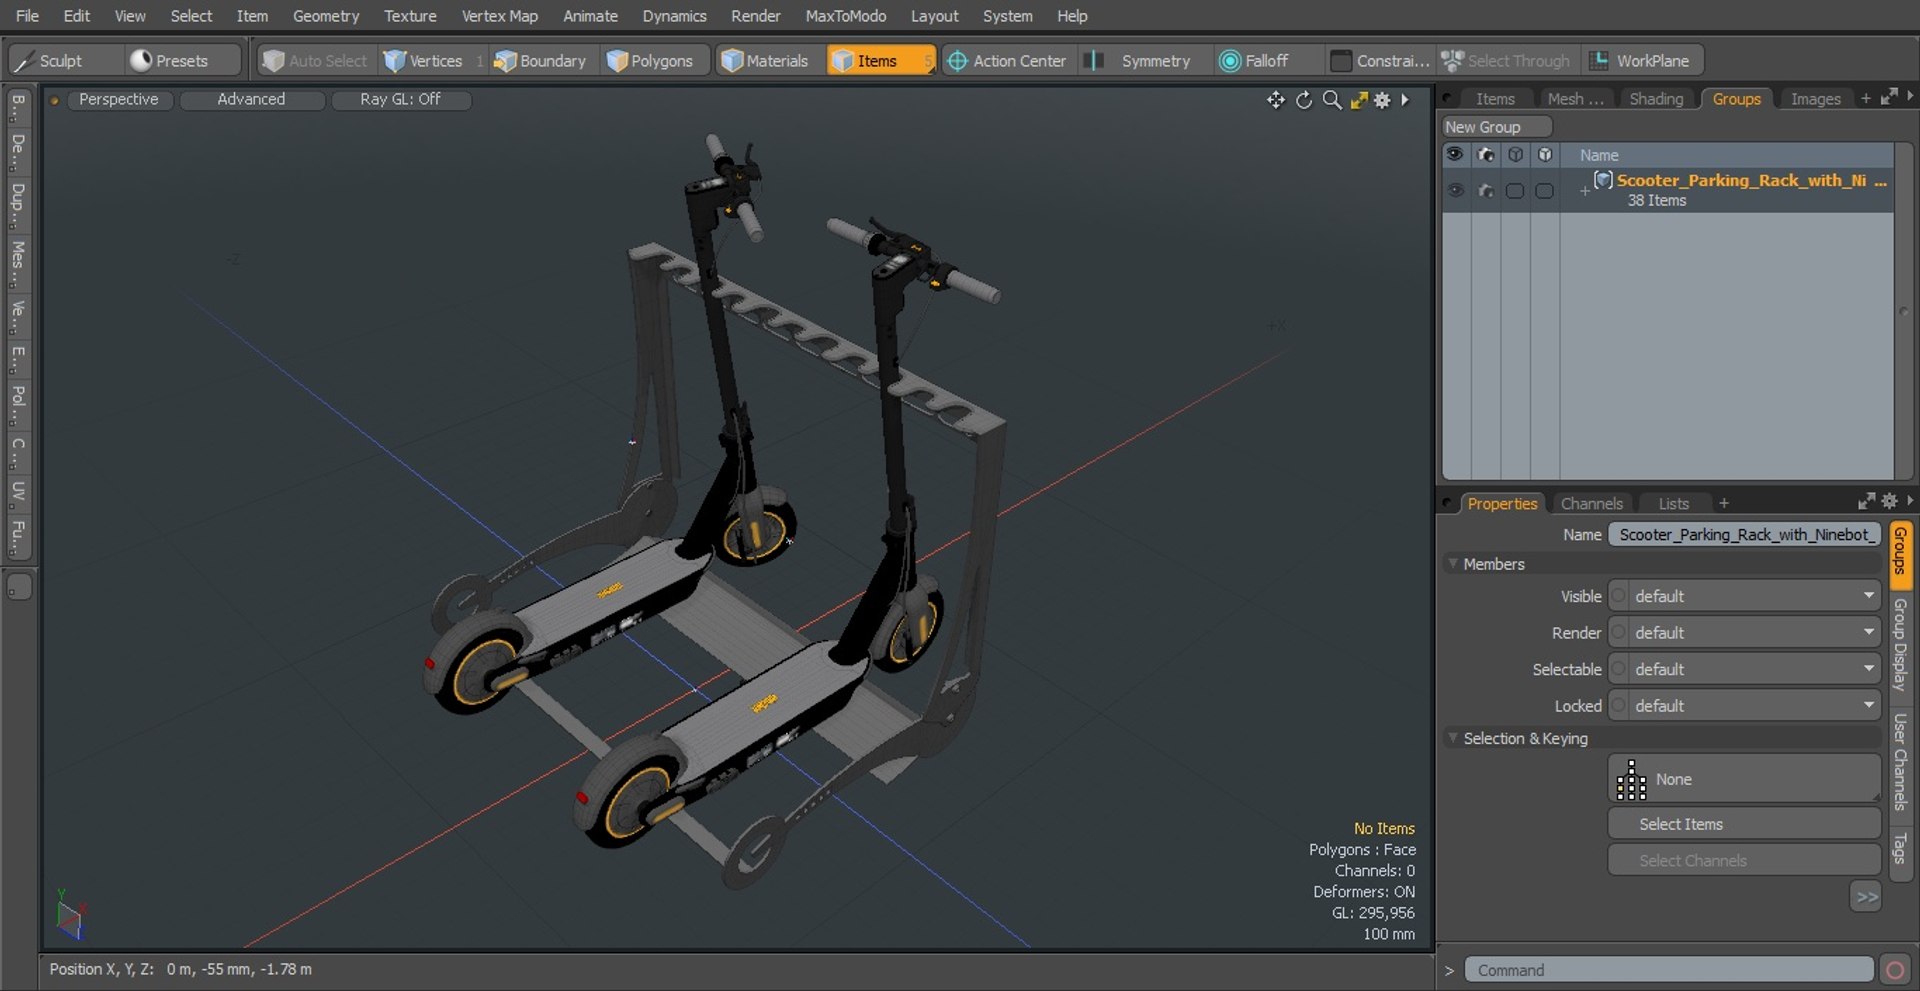
Task: Open the Render menu
Action: [755, 16]
